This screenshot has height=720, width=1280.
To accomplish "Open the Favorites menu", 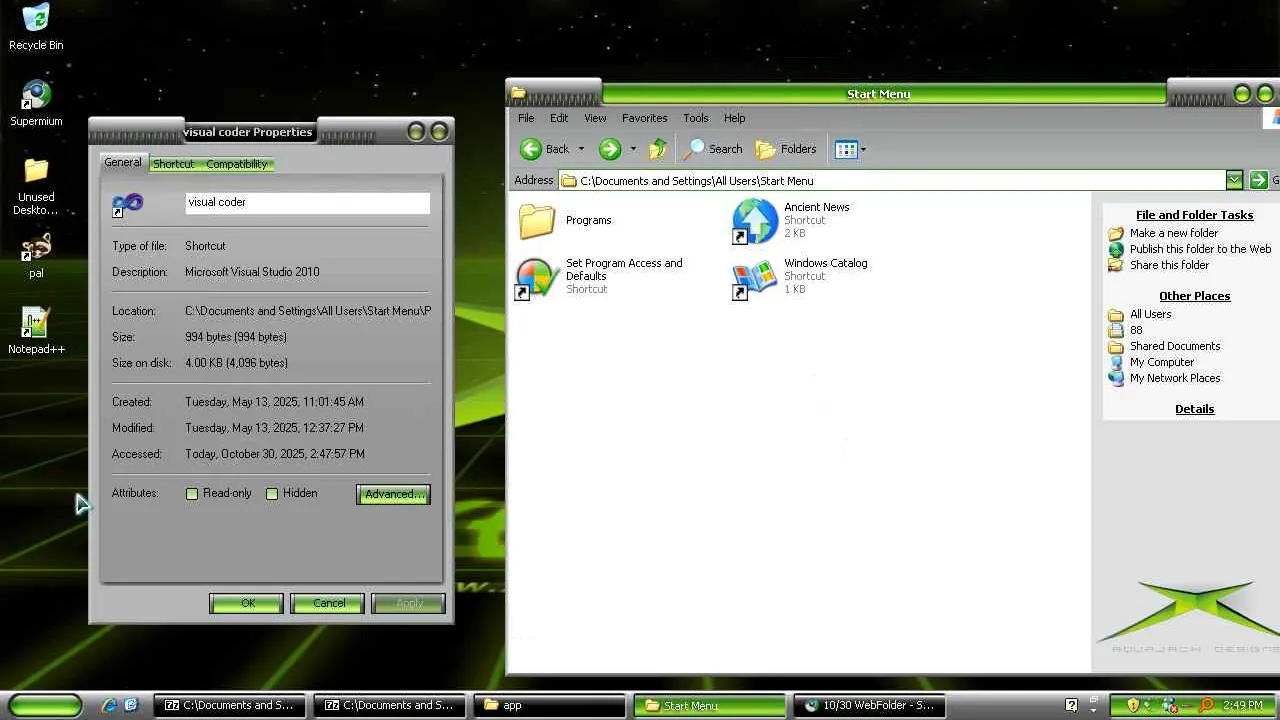I will point(644,118).
